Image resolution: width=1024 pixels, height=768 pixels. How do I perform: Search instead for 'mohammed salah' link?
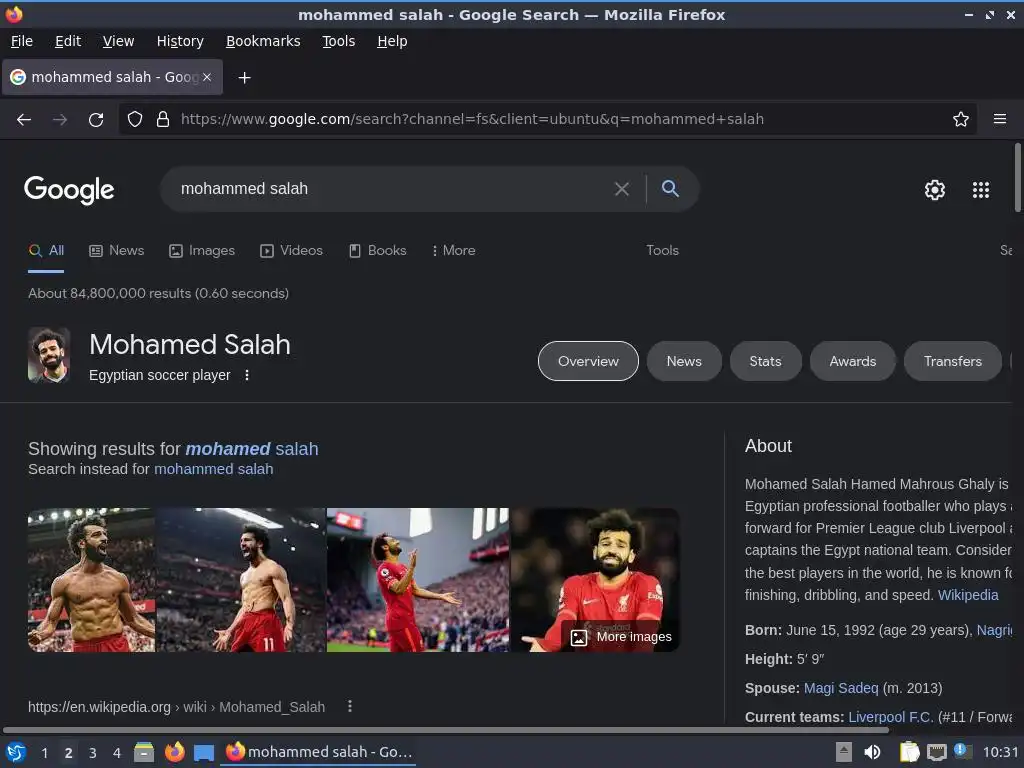[x=214, y=470]
